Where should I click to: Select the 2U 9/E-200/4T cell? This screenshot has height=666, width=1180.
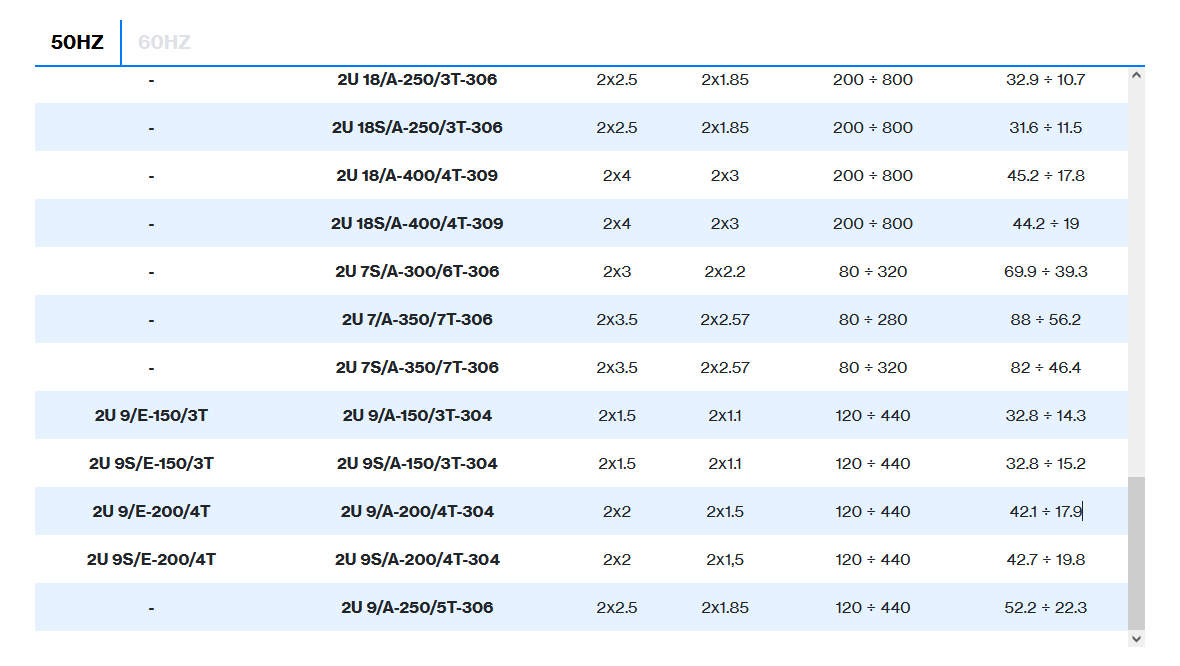click(151, 512)
